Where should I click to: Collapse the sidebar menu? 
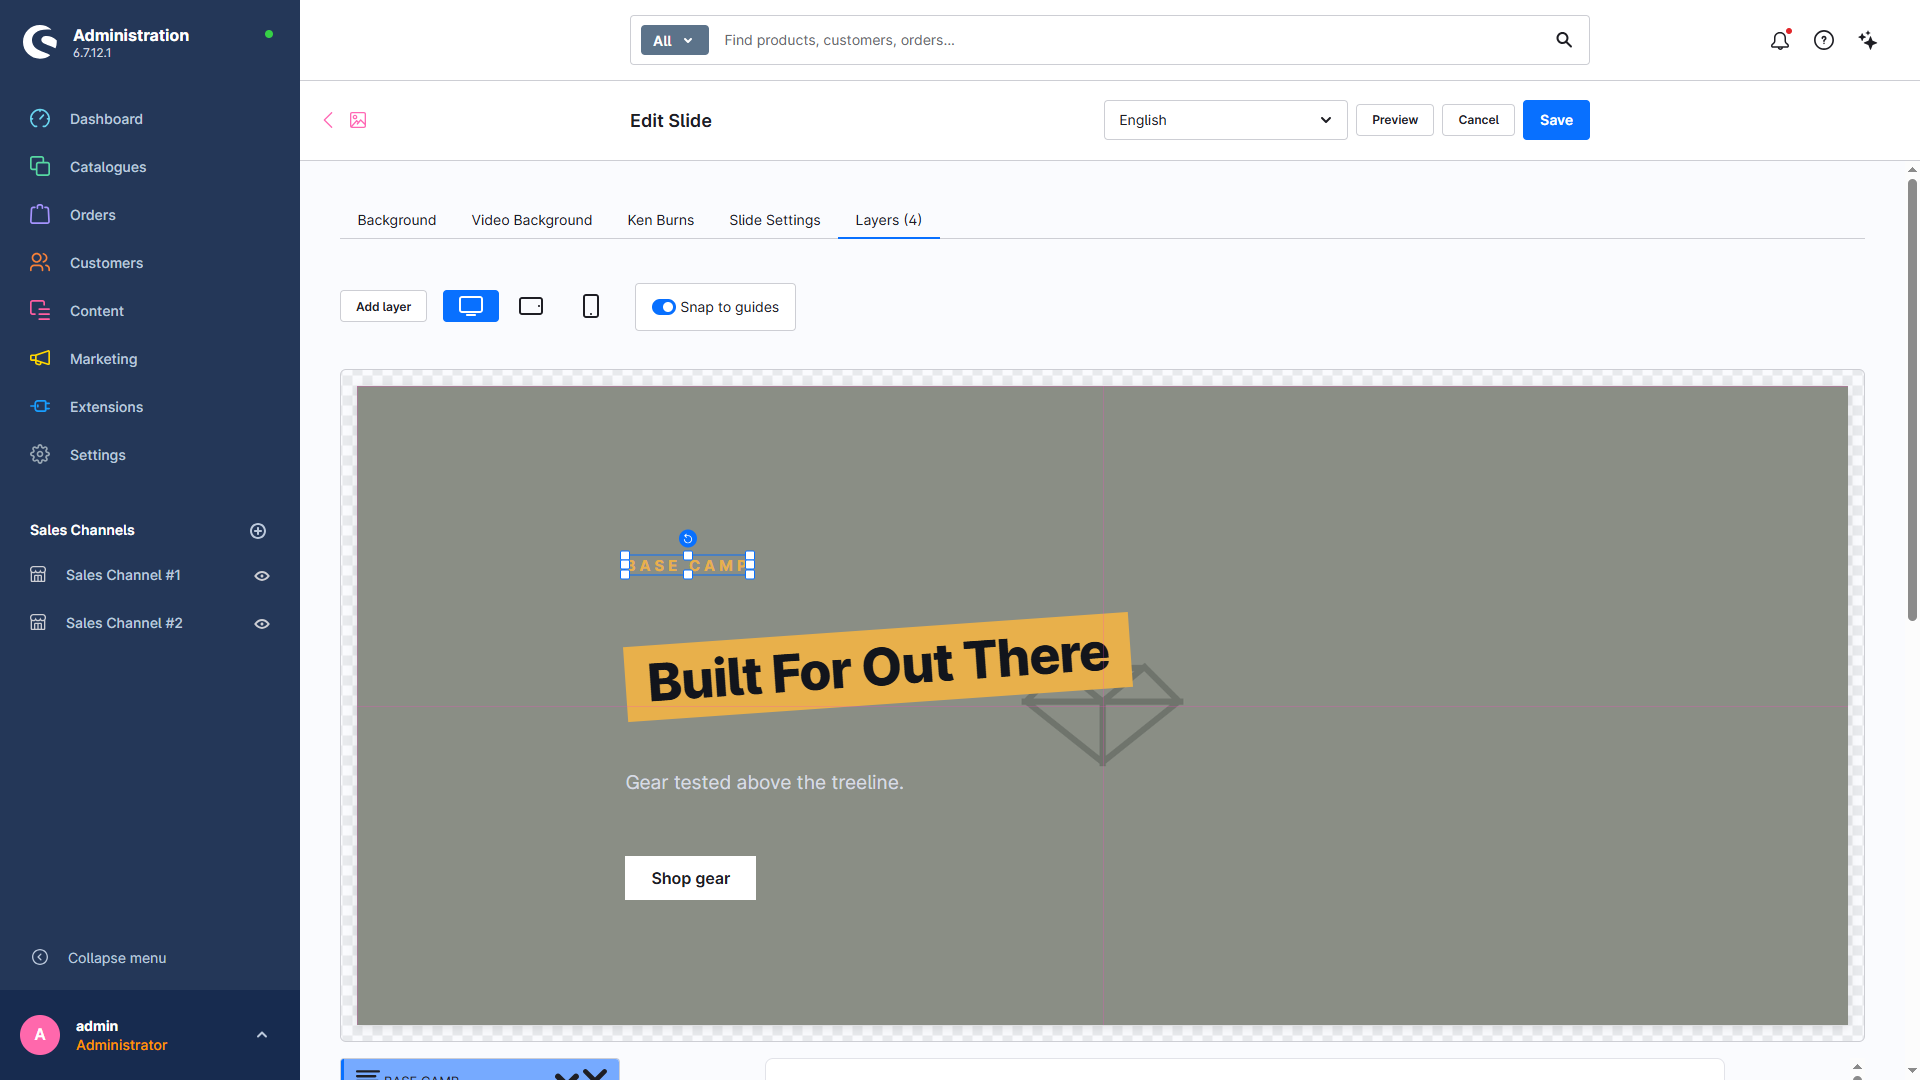pos(117,958)
